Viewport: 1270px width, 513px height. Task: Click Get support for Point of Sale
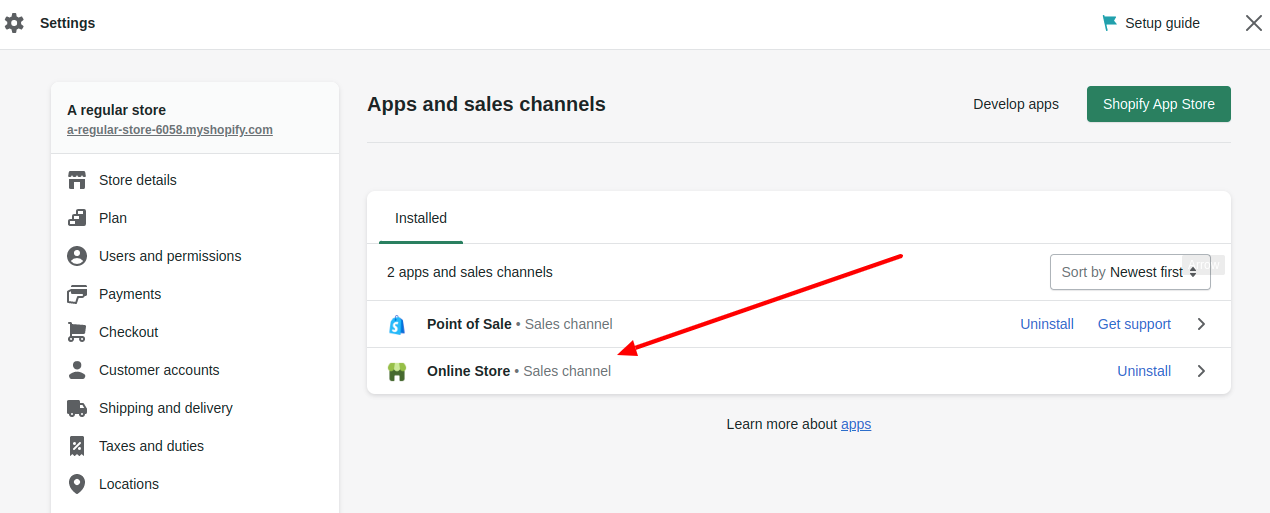[x=1134, y=324]
